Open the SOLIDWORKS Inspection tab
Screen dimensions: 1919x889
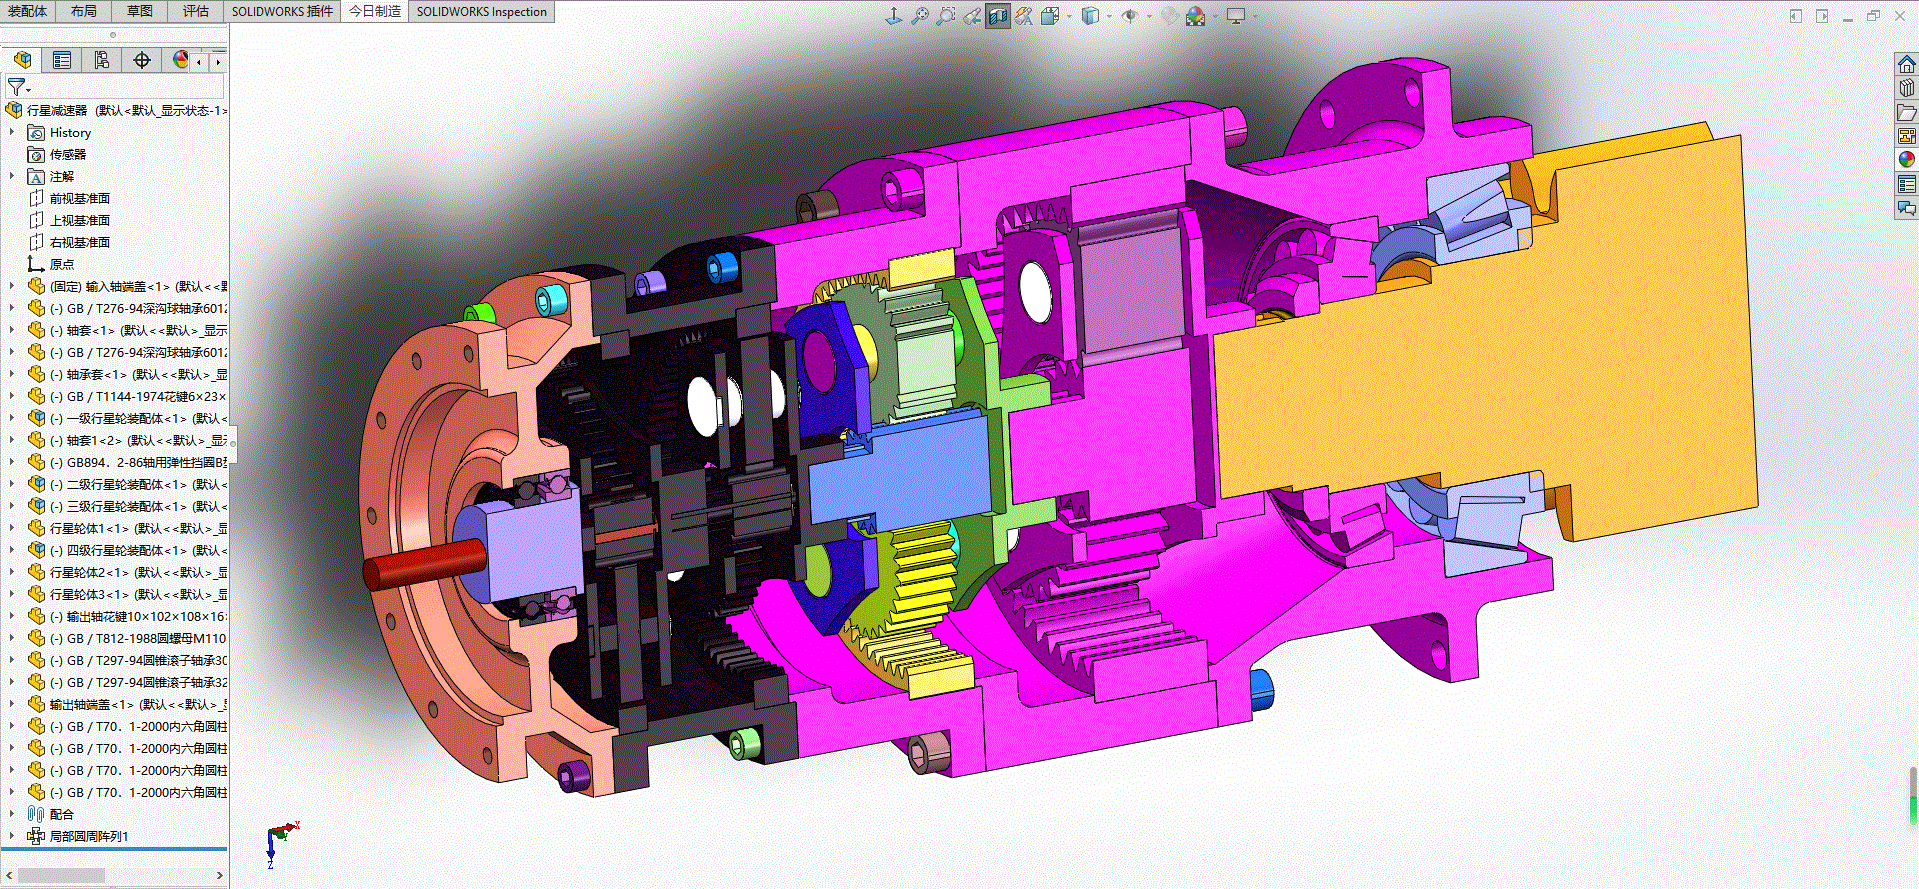(481, 11)
